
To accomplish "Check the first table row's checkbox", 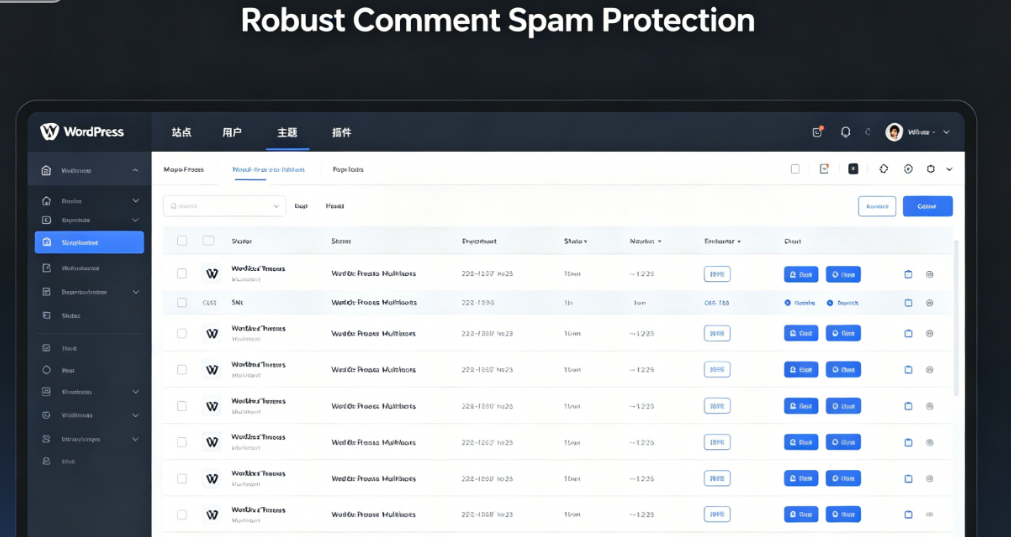I will [182, 273].
